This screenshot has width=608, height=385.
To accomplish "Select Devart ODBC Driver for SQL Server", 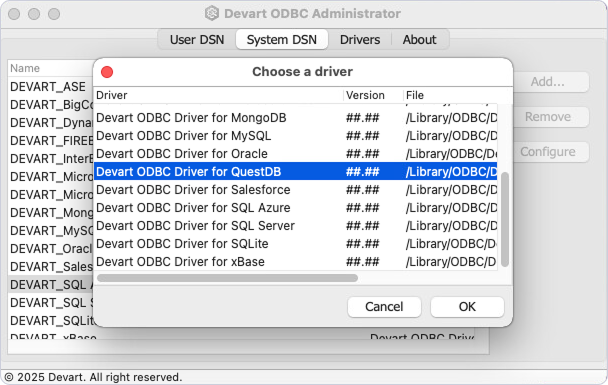I will pyautogui.click(x=295, y=226).
